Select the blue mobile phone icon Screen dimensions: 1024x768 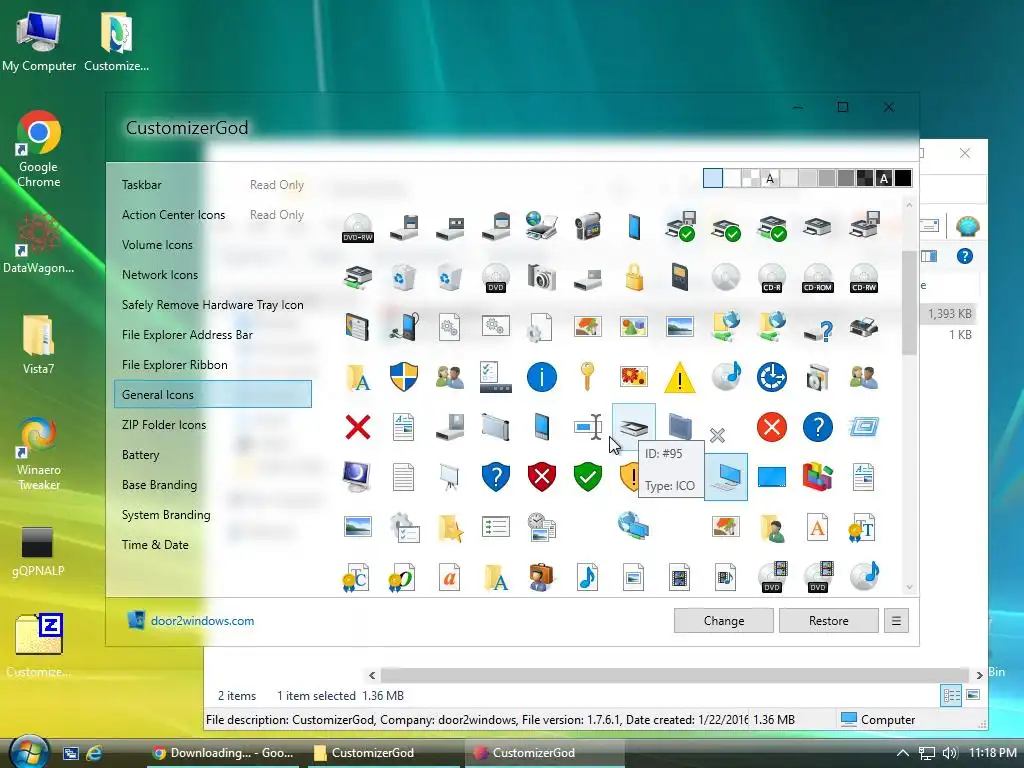click(x=633, y=227)
